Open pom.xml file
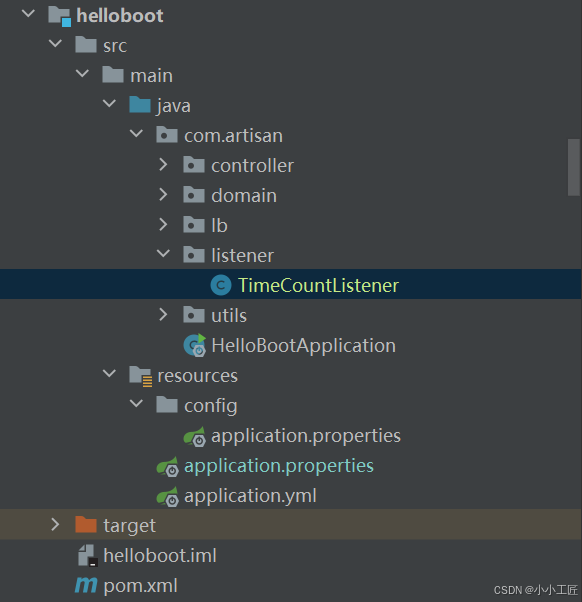 pos(140,586)
